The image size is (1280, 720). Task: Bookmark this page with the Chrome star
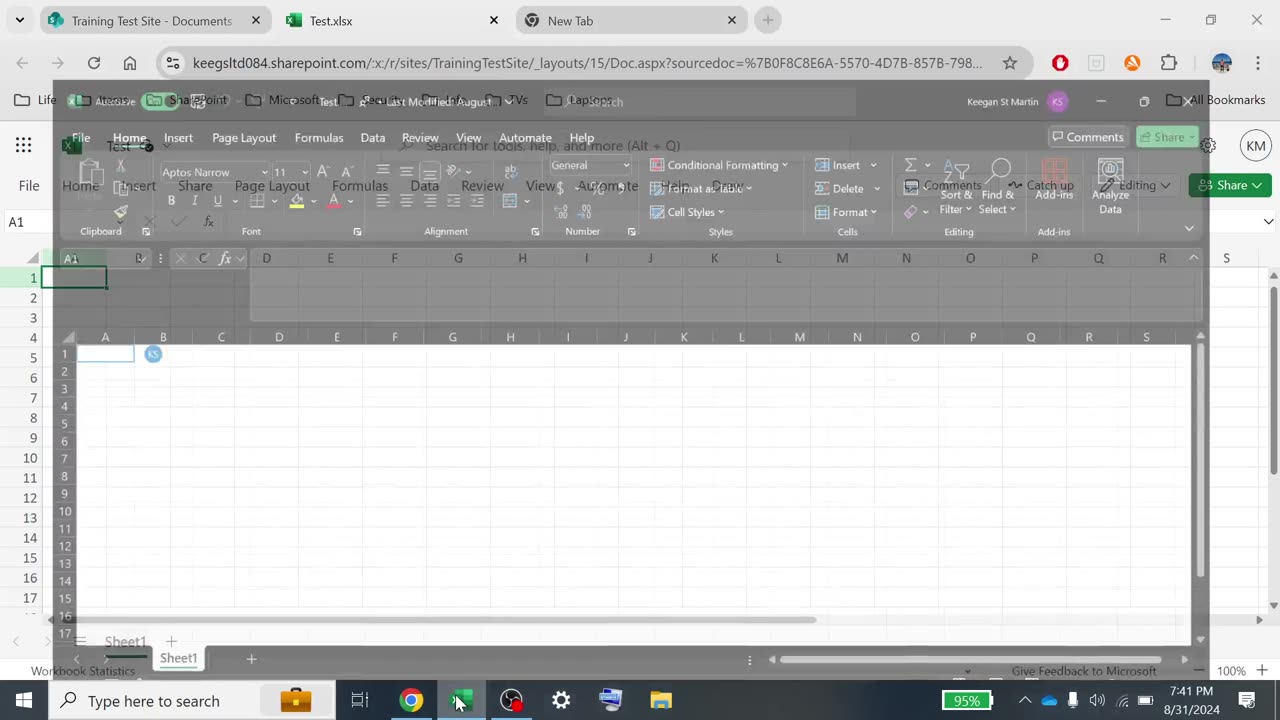pyautogui.click(x=1010, y=63)
